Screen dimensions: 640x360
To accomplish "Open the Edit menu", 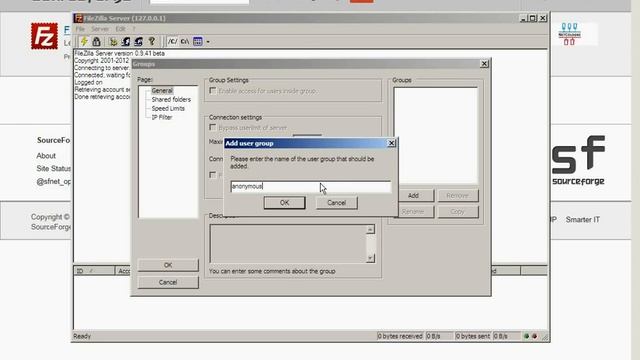I will click(x=120, y=29).
